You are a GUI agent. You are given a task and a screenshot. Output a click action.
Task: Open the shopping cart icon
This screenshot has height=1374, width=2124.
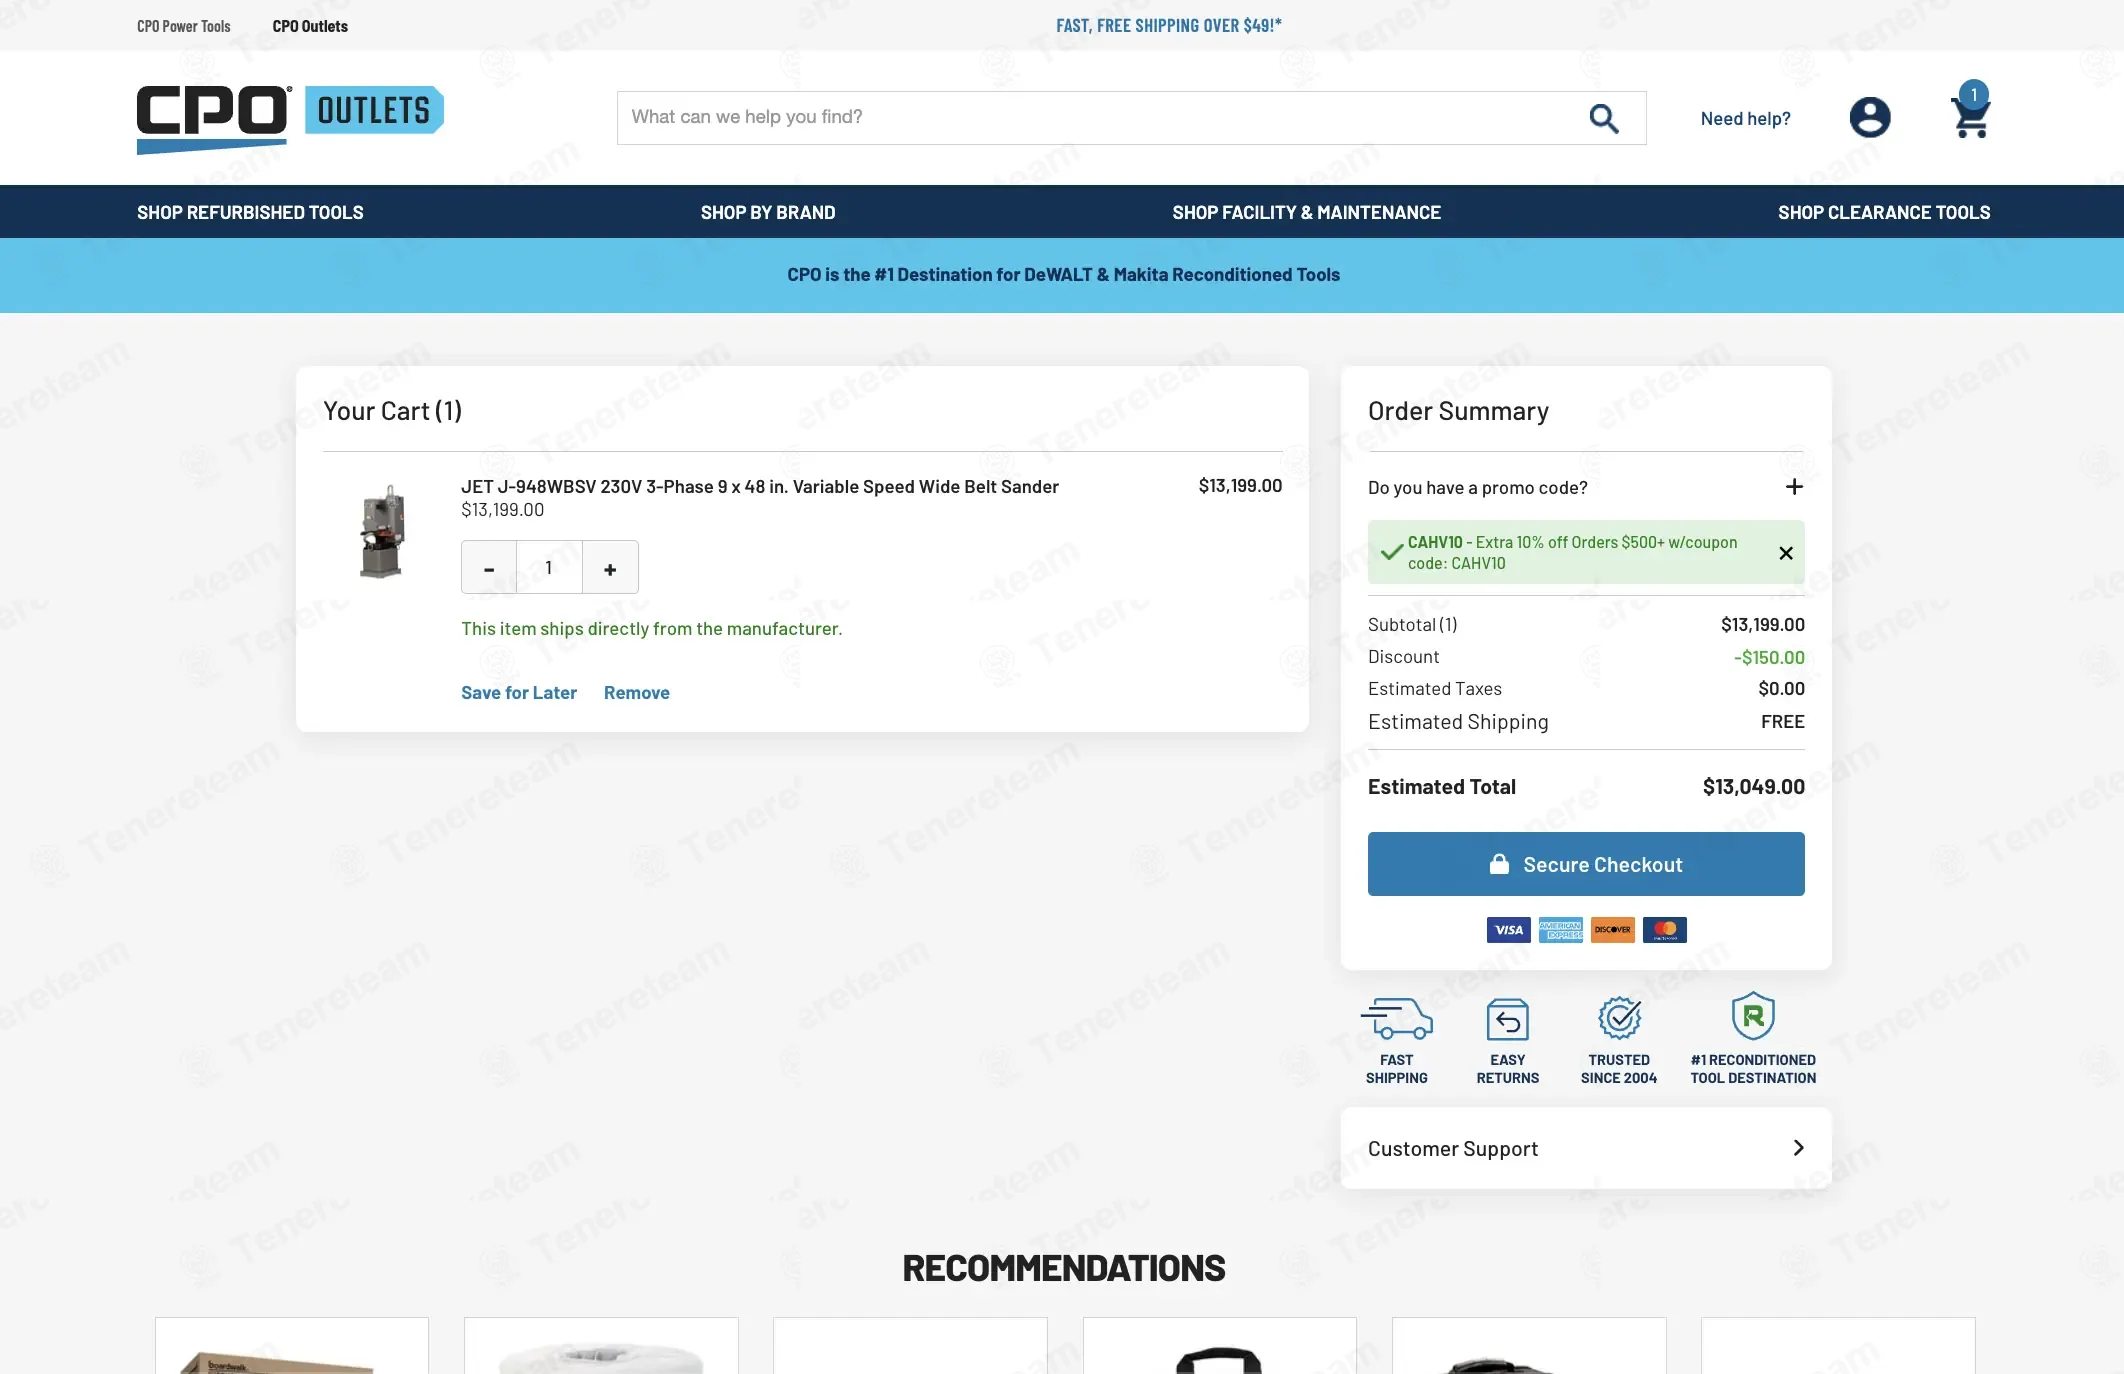click(1971, 111)
